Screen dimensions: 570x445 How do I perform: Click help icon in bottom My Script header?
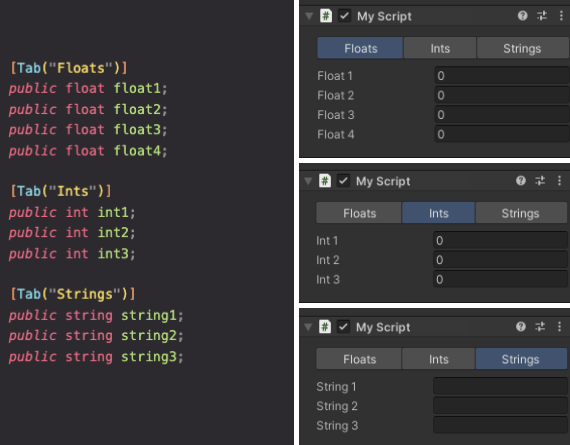[521, 326]
